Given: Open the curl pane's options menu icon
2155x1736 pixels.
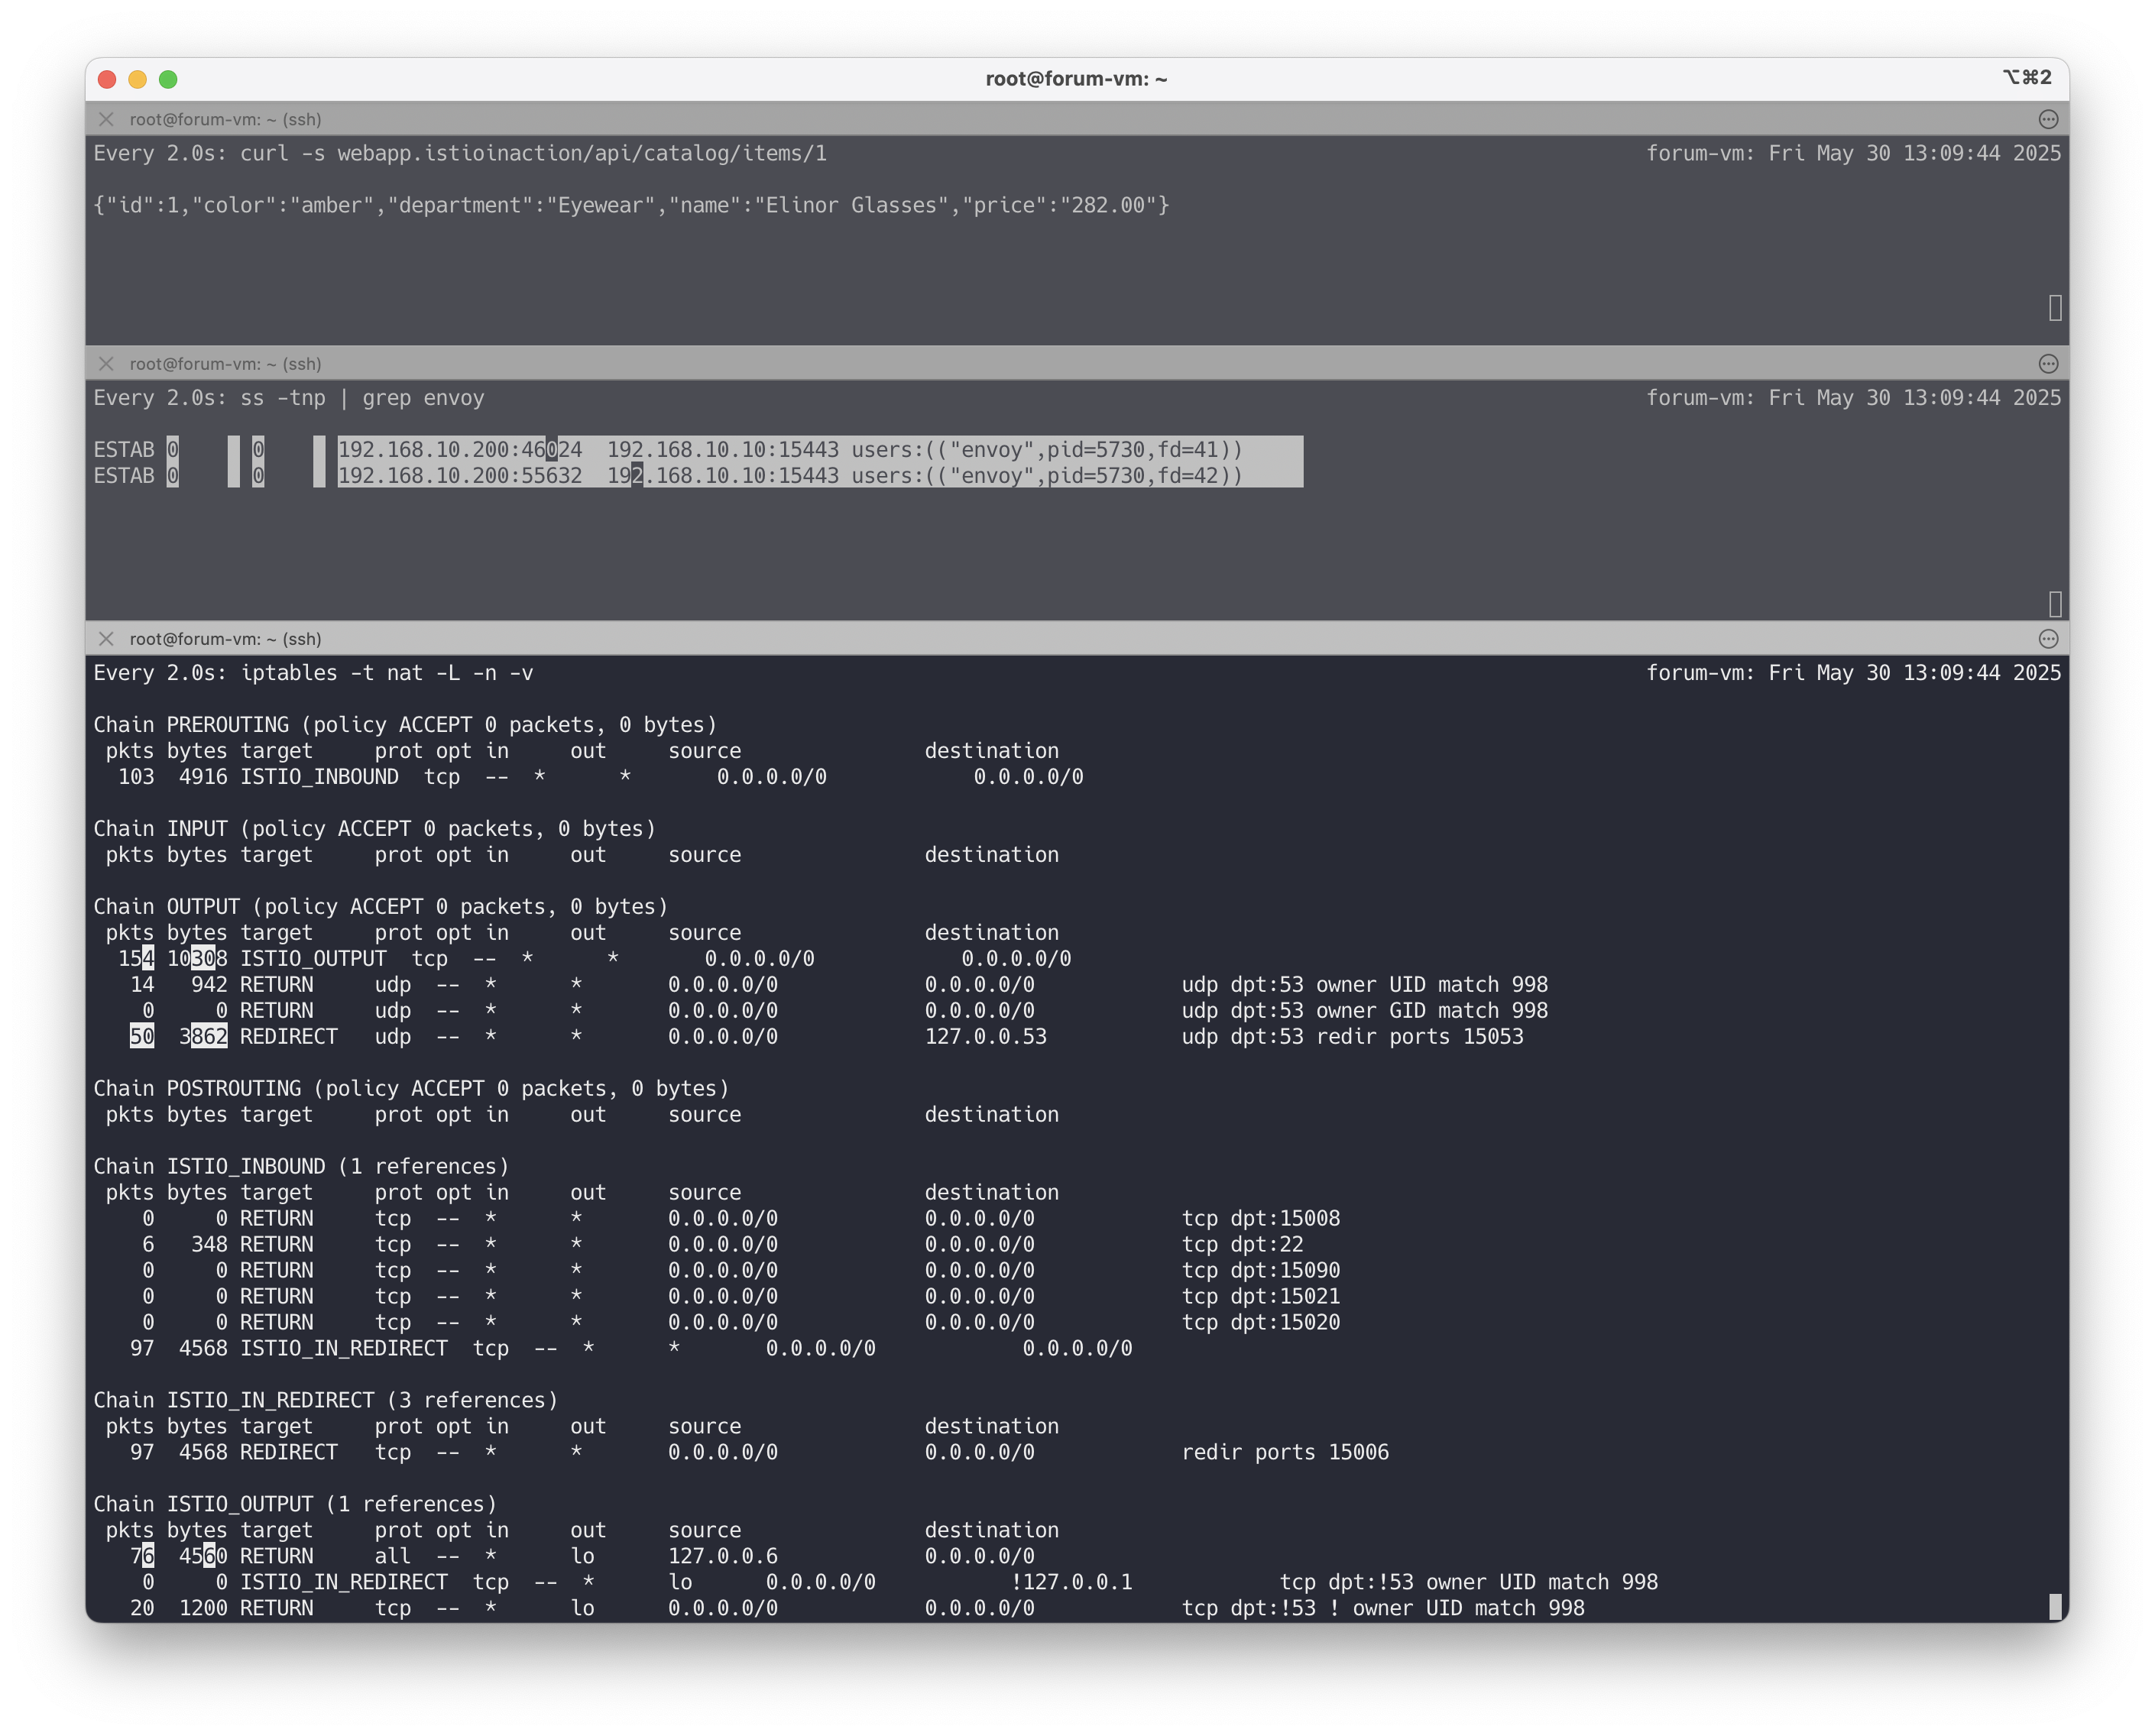Looking at the screenshot, I should coord(2048,119).
